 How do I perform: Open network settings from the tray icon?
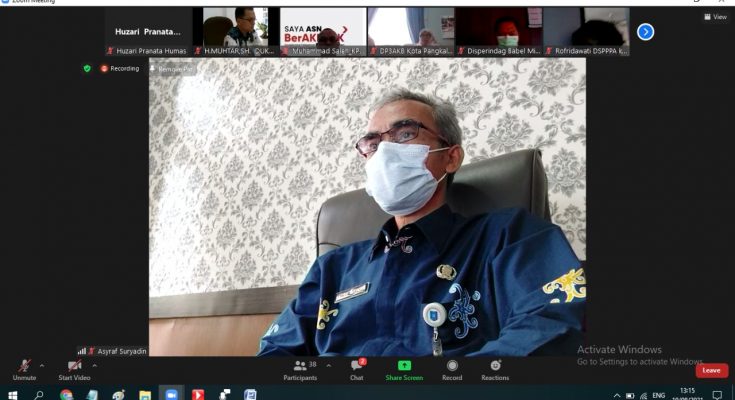(x=644, y=396)
